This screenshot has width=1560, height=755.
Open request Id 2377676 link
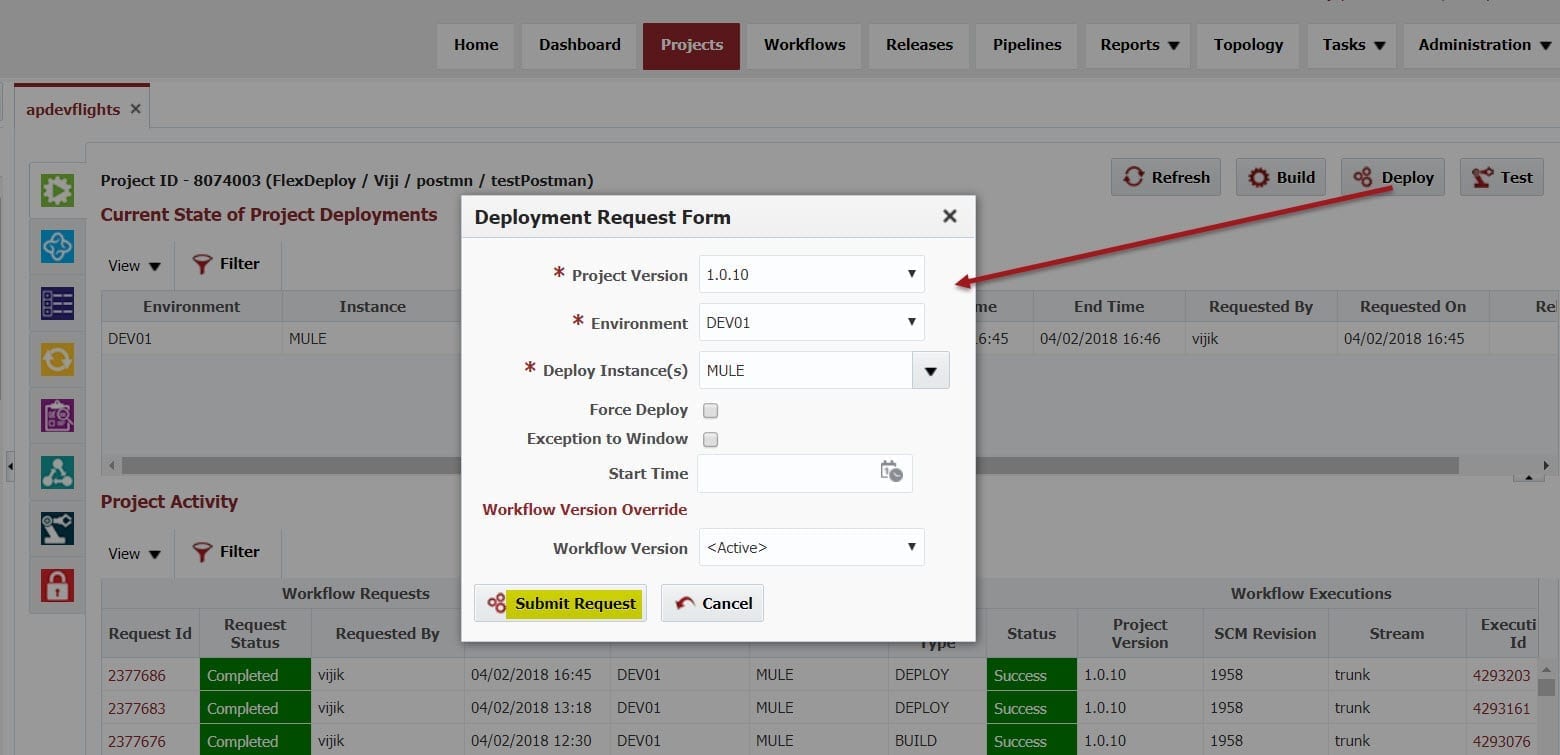pos(137,741)
